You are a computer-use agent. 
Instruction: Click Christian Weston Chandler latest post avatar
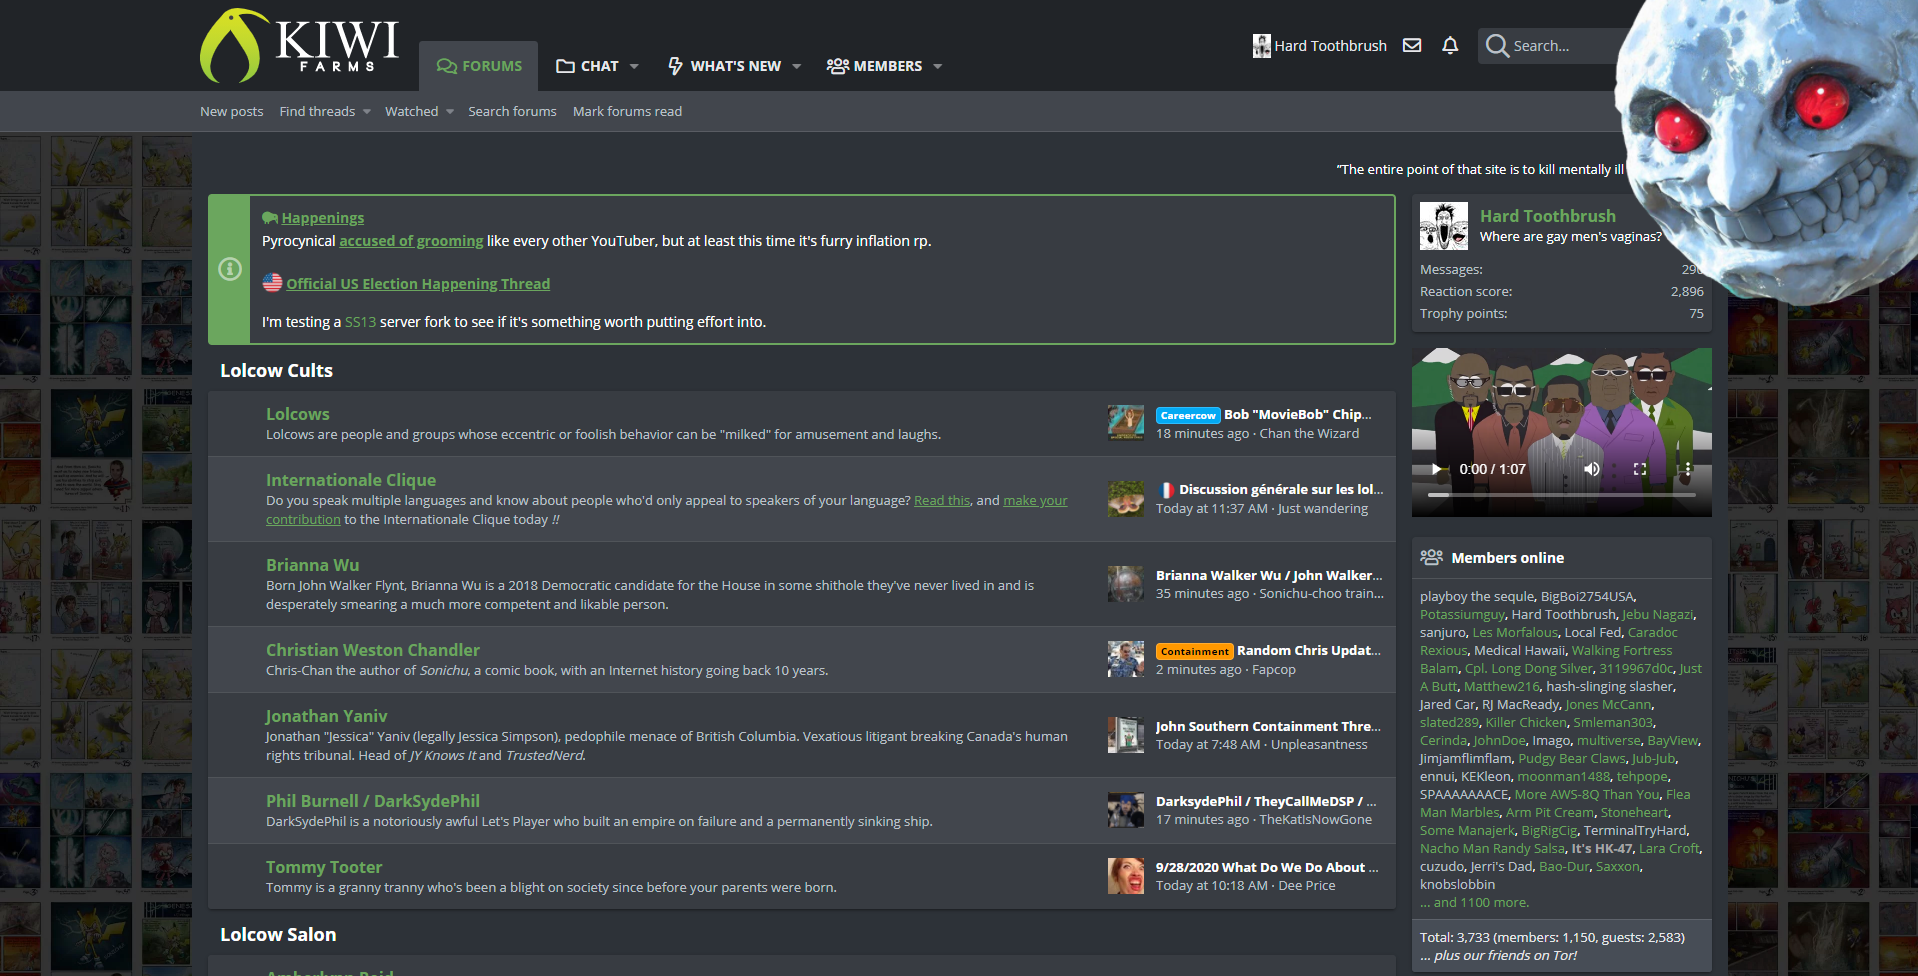coord(1126,659)
